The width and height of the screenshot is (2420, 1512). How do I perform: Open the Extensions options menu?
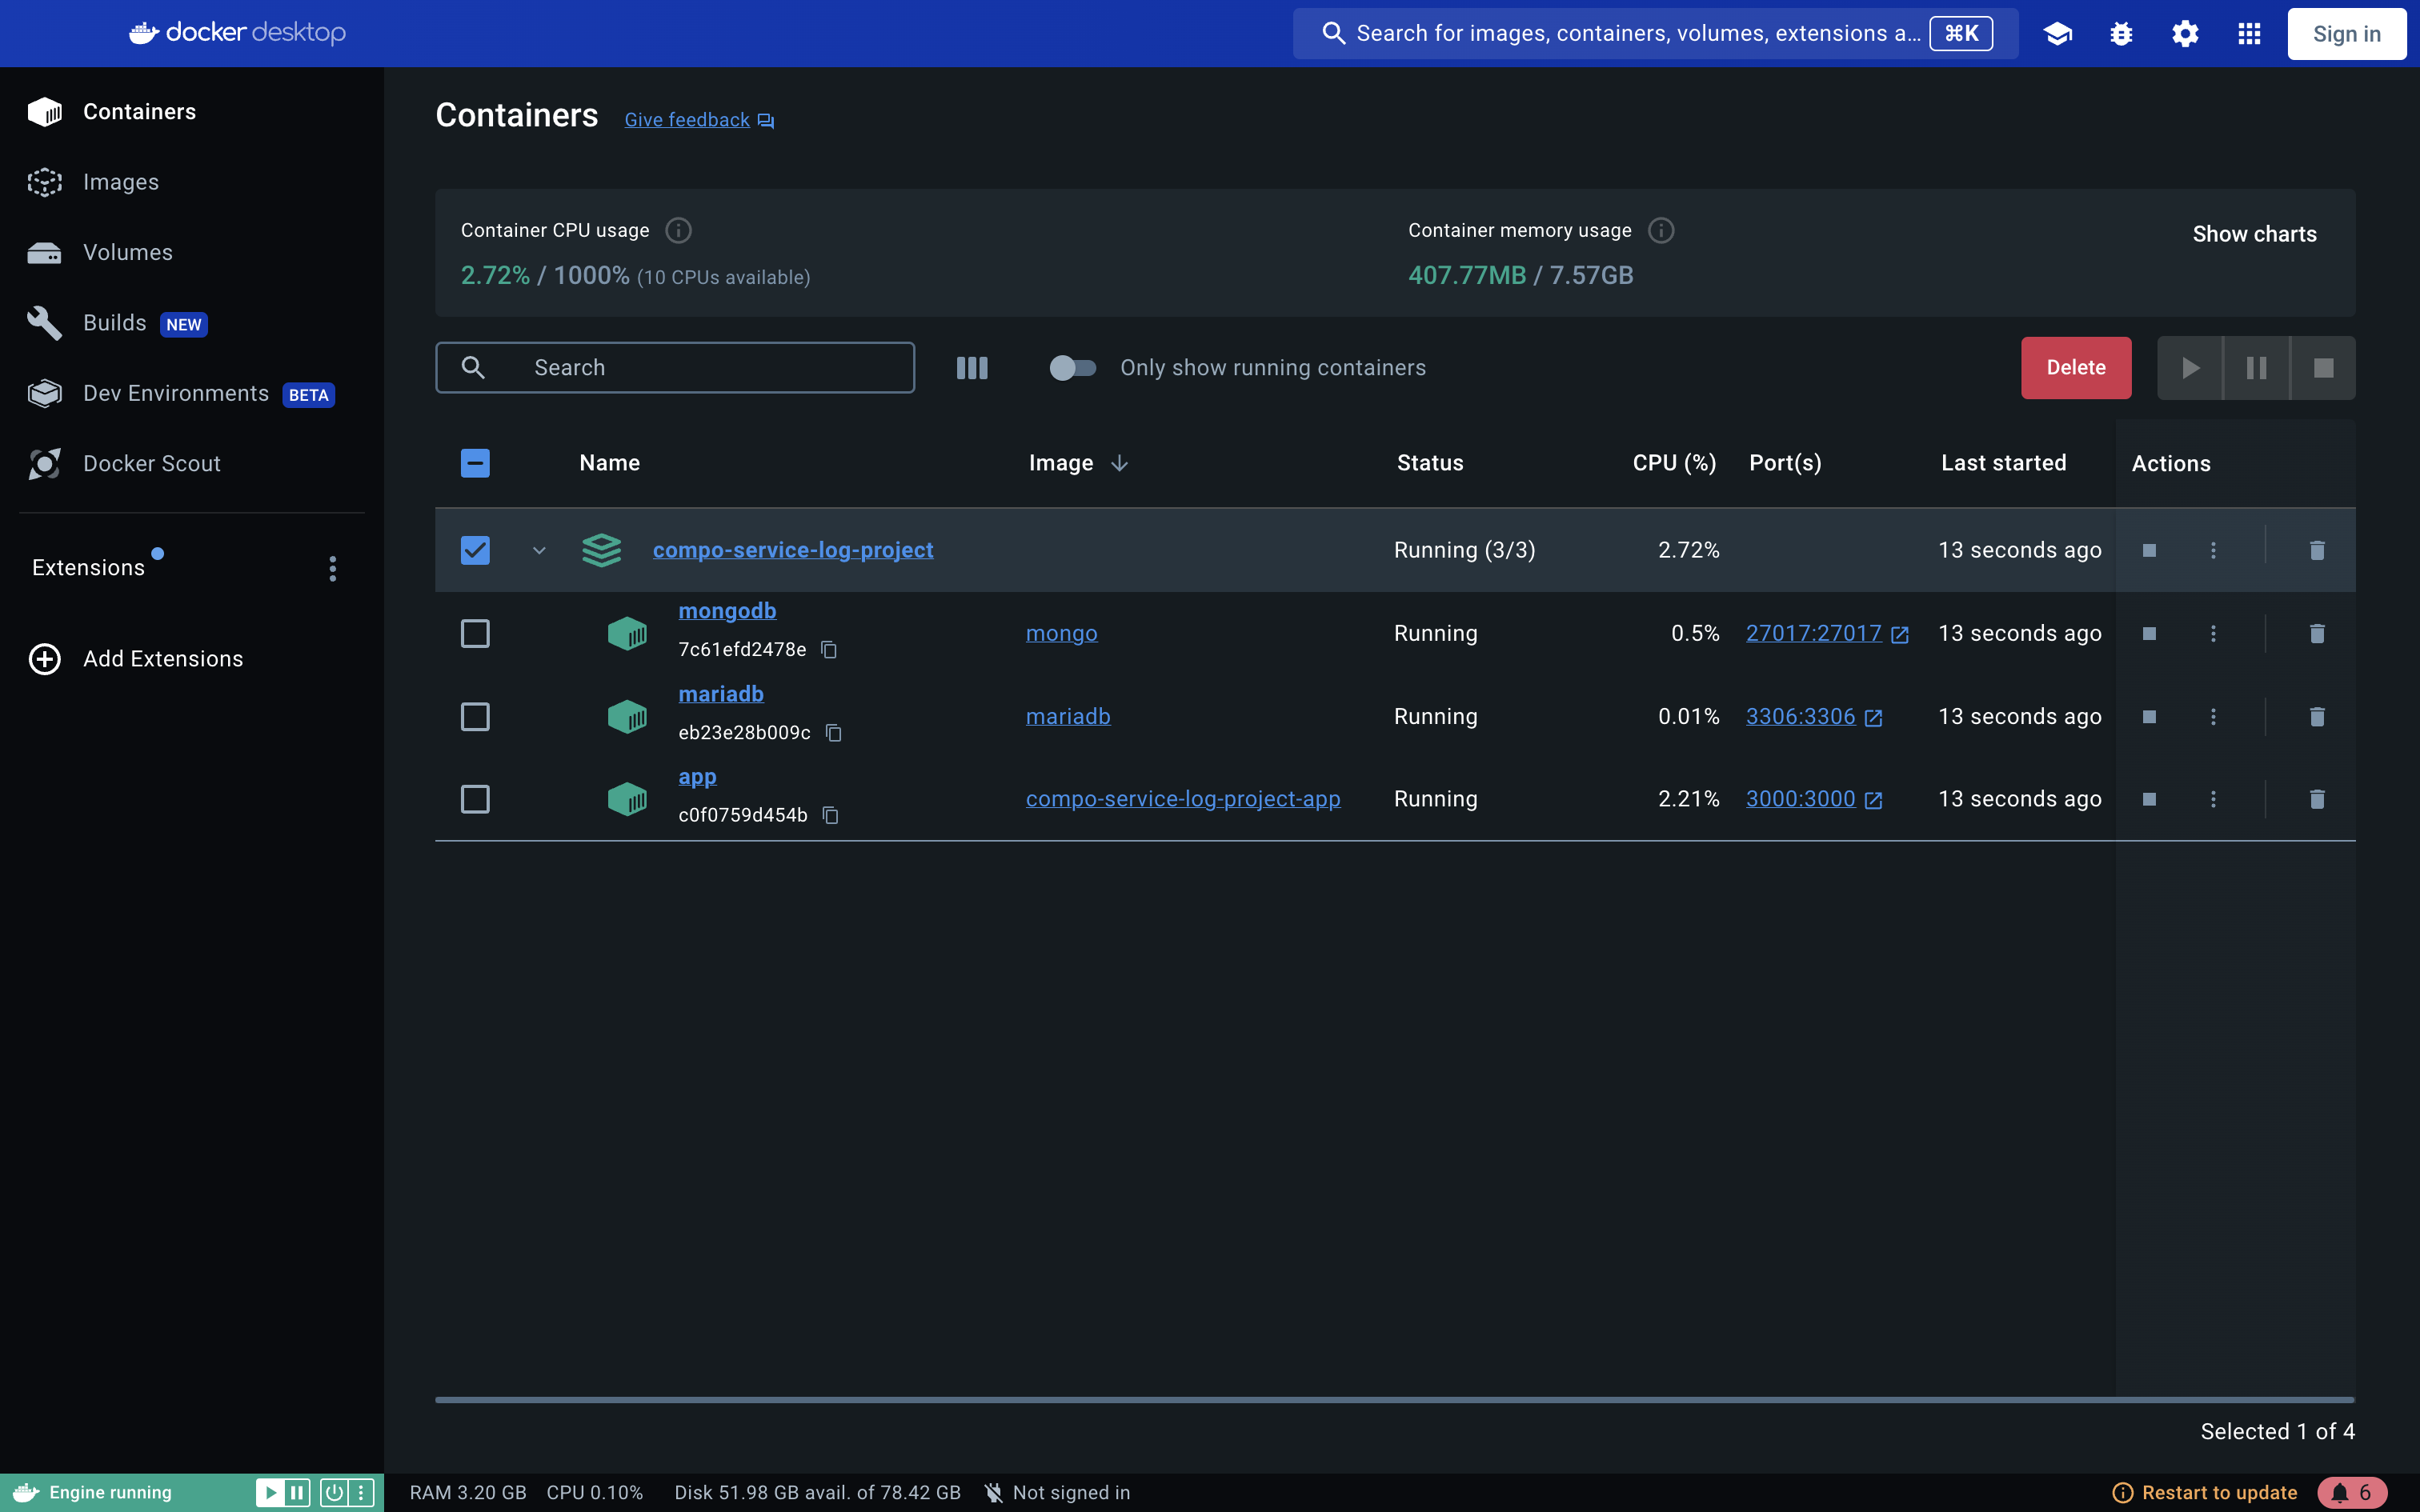click(x=333, y=568)
